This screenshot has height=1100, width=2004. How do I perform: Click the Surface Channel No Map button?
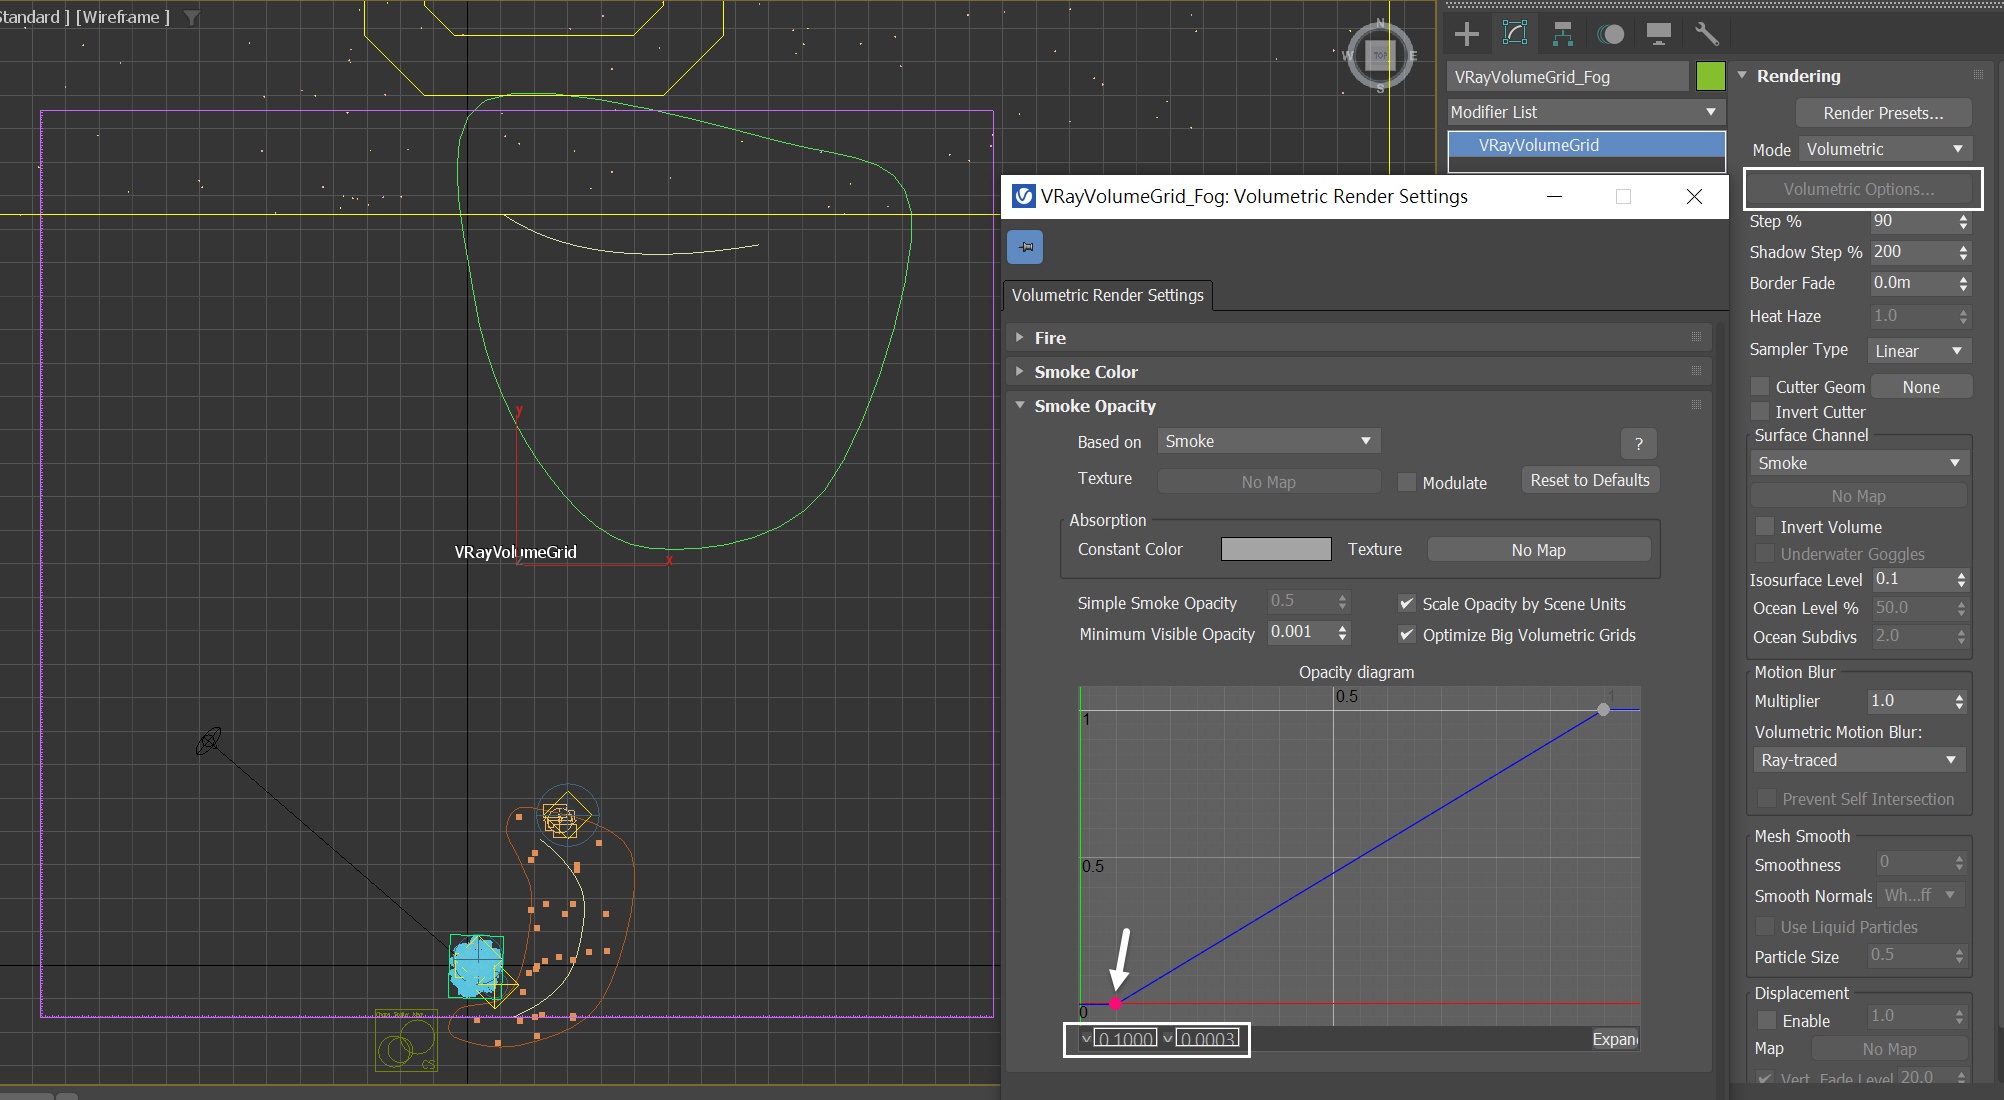tap(1858, 496)
